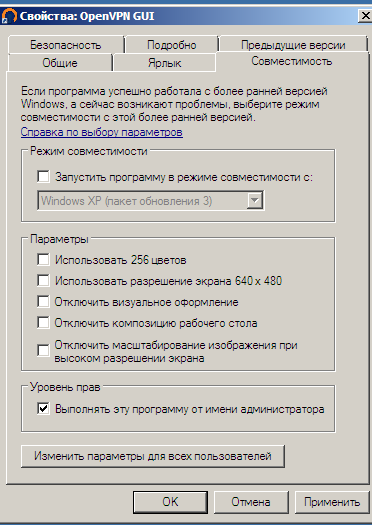Click the OpenVPN GUI title bar icon
Screen dimensions: 372x525
click(x=9, y=16)
